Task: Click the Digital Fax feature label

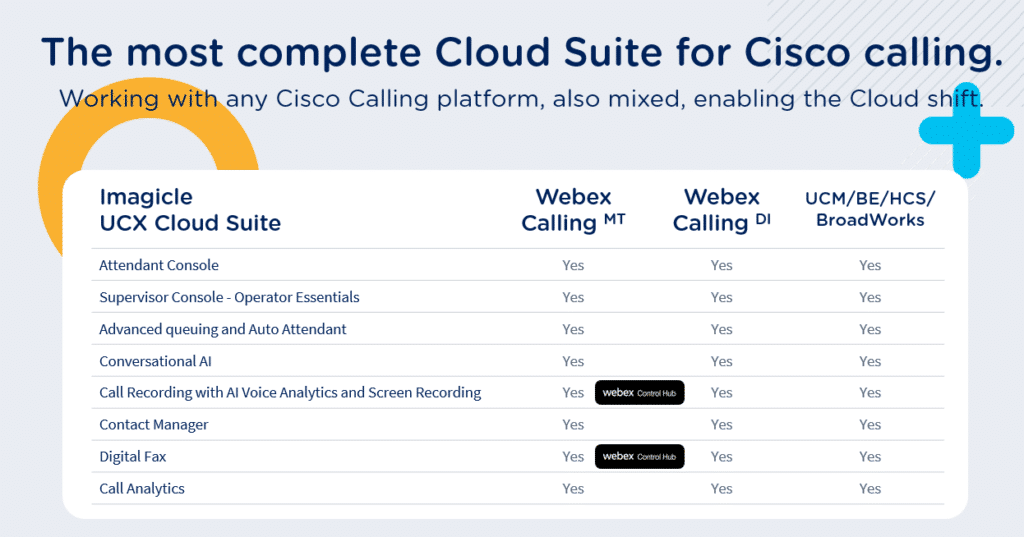Action: (133, 457)
